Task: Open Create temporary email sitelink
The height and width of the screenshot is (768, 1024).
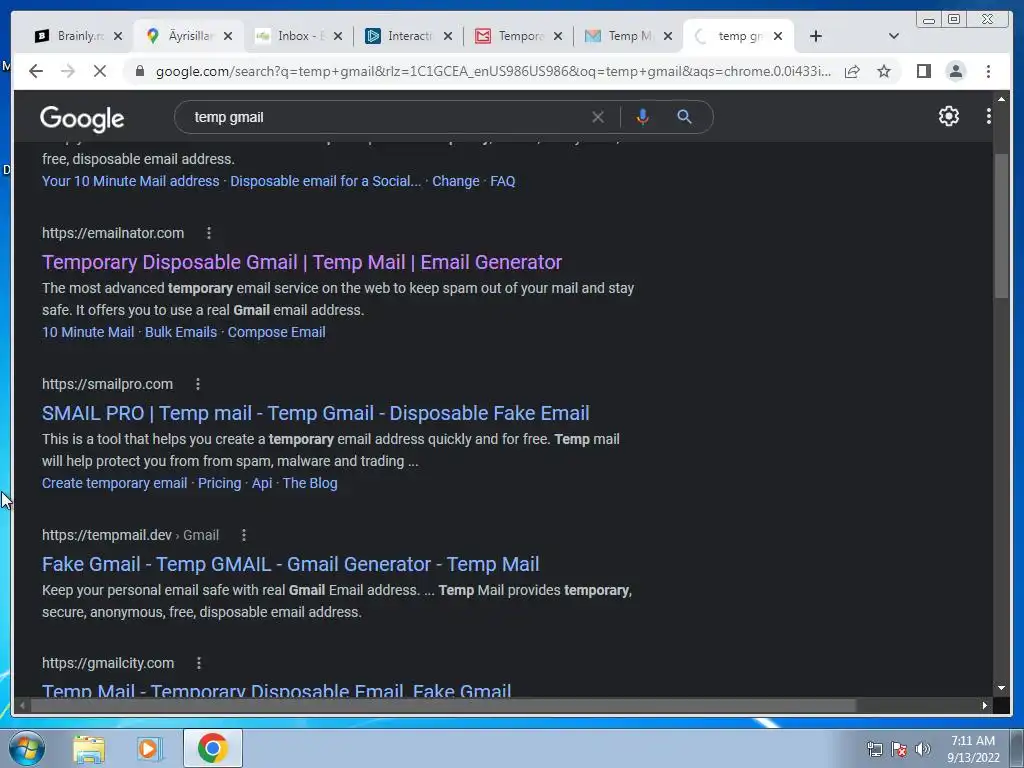Action: coord(114,483)
